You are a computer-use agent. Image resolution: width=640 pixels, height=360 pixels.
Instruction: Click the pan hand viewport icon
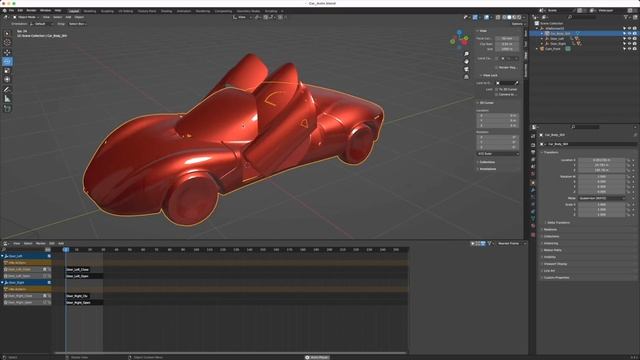tap(467, 62)
